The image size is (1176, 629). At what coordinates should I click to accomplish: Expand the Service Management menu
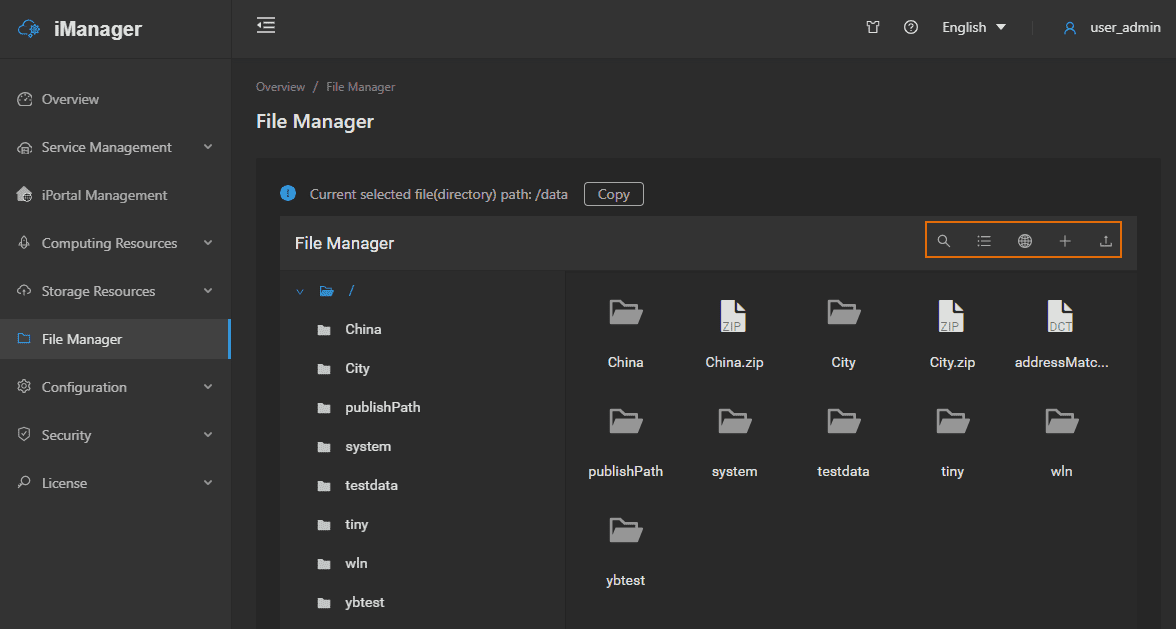point(115,147)
